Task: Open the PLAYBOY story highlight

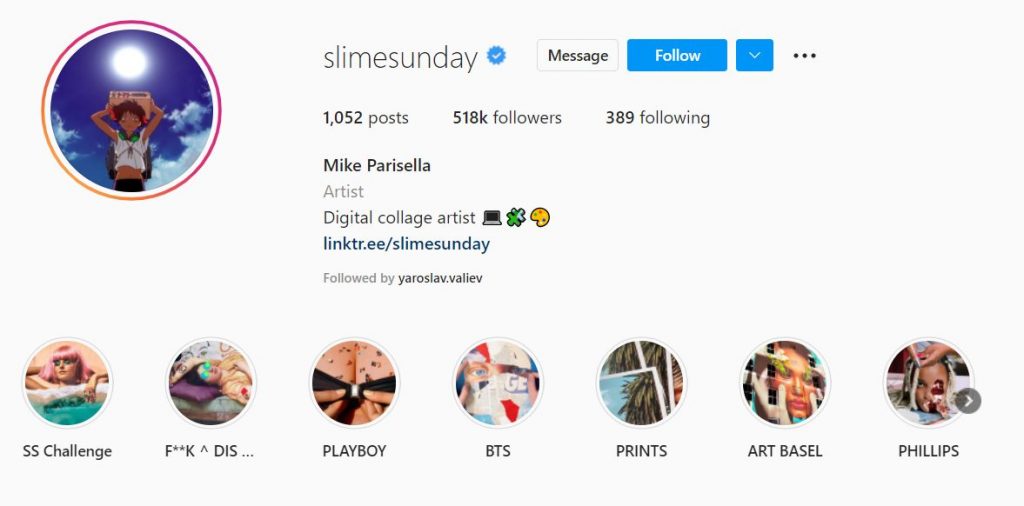Action: (x=354, y=383)
